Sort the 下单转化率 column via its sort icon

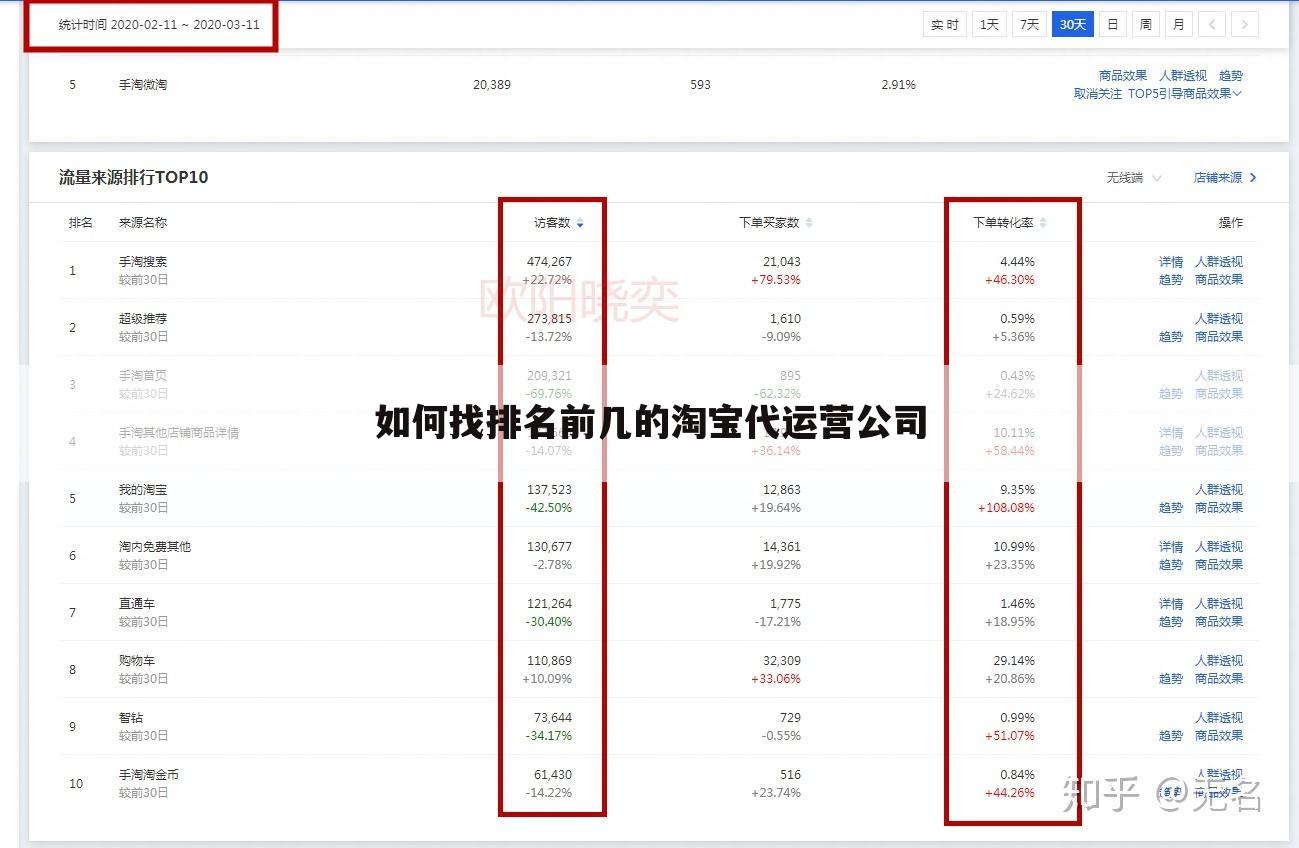tap(1043, 223)
